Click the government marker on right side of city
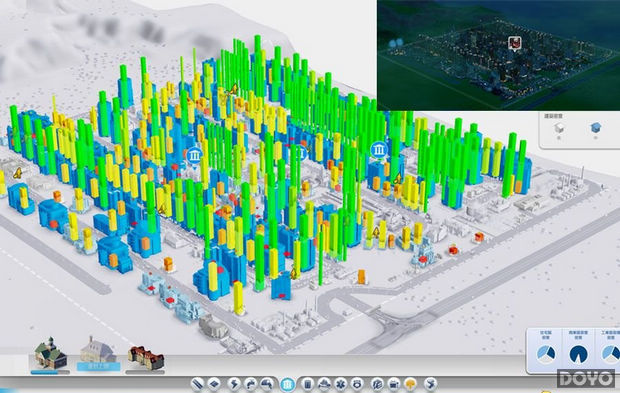Image resolution: width=620 pixels, height=393 pixels. [378, 150]
